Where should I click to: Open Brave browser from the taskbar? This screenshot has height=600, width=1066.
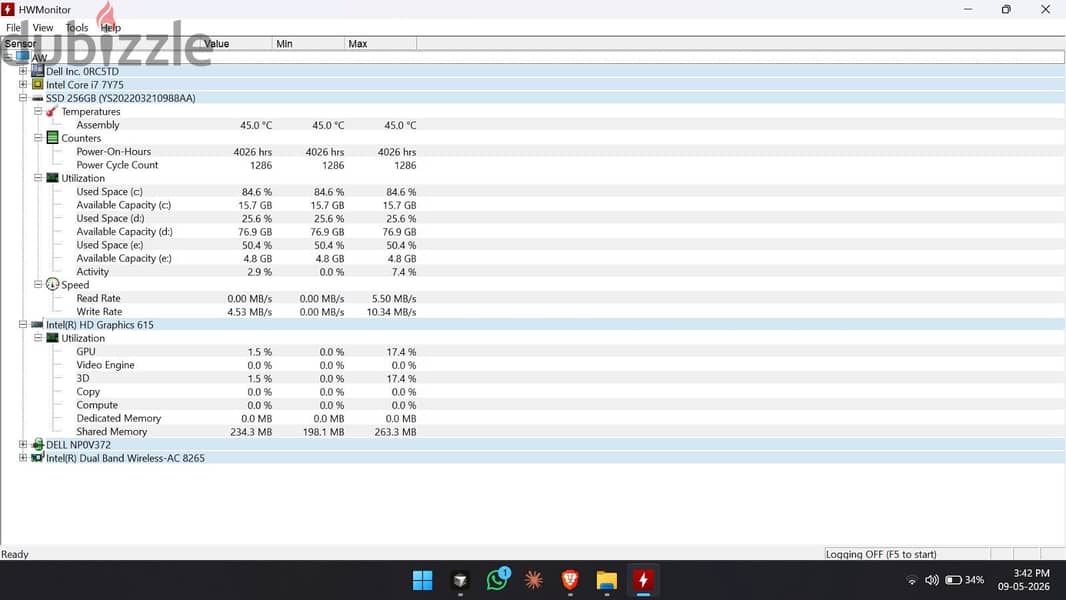coord(570,580)
